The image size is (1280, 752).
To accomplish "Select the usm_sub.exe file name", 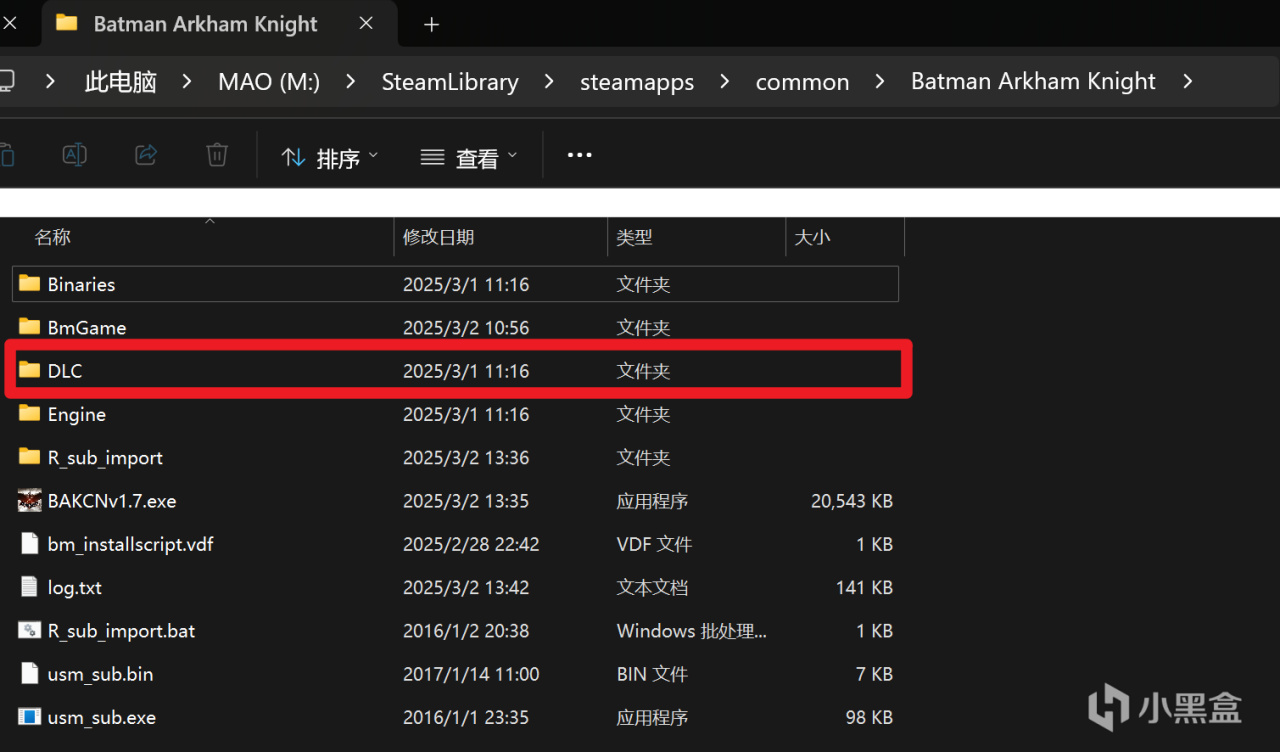I will 102,717.
